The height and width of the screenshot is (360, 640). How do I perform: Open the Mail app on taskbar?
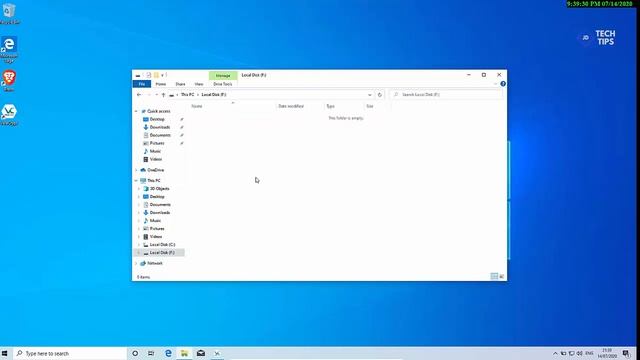point(201,353)
